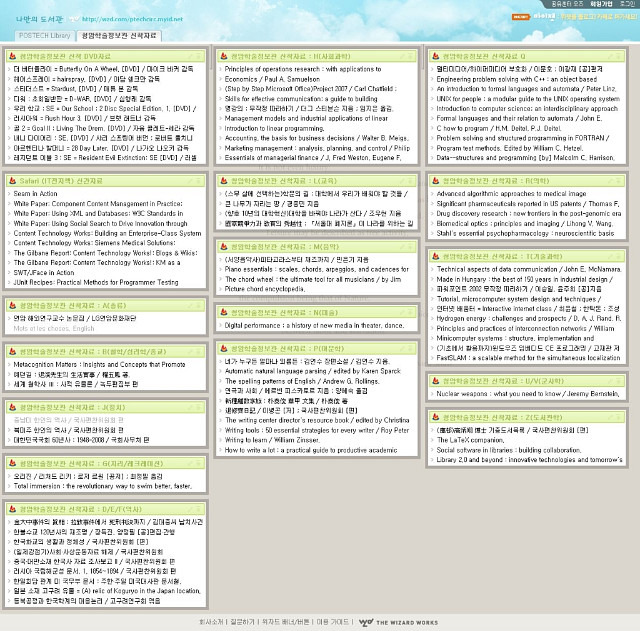Click the feed icon of the J(정치) widget
This screenshot has width=640, height=631.
point(13,407)
